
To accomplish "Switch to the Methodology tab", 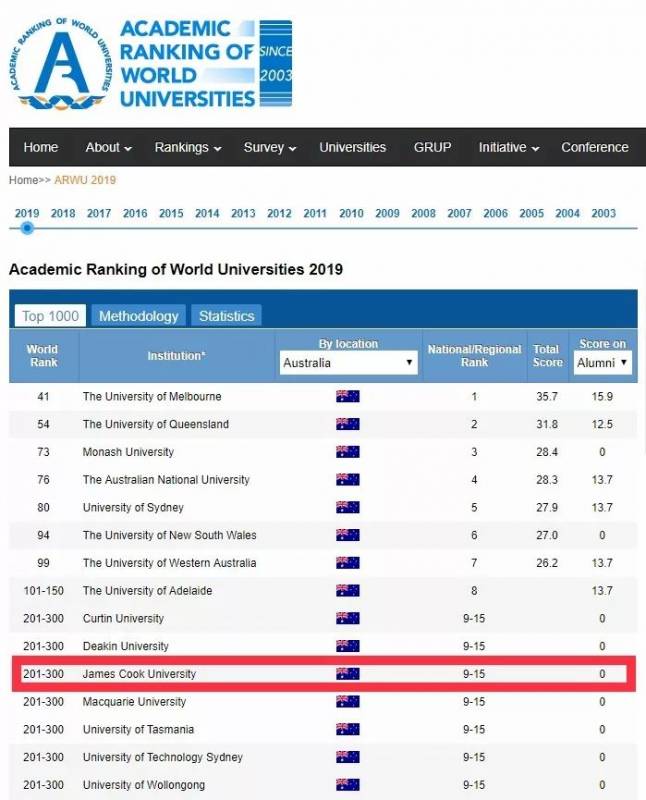I will pos(139,316).
